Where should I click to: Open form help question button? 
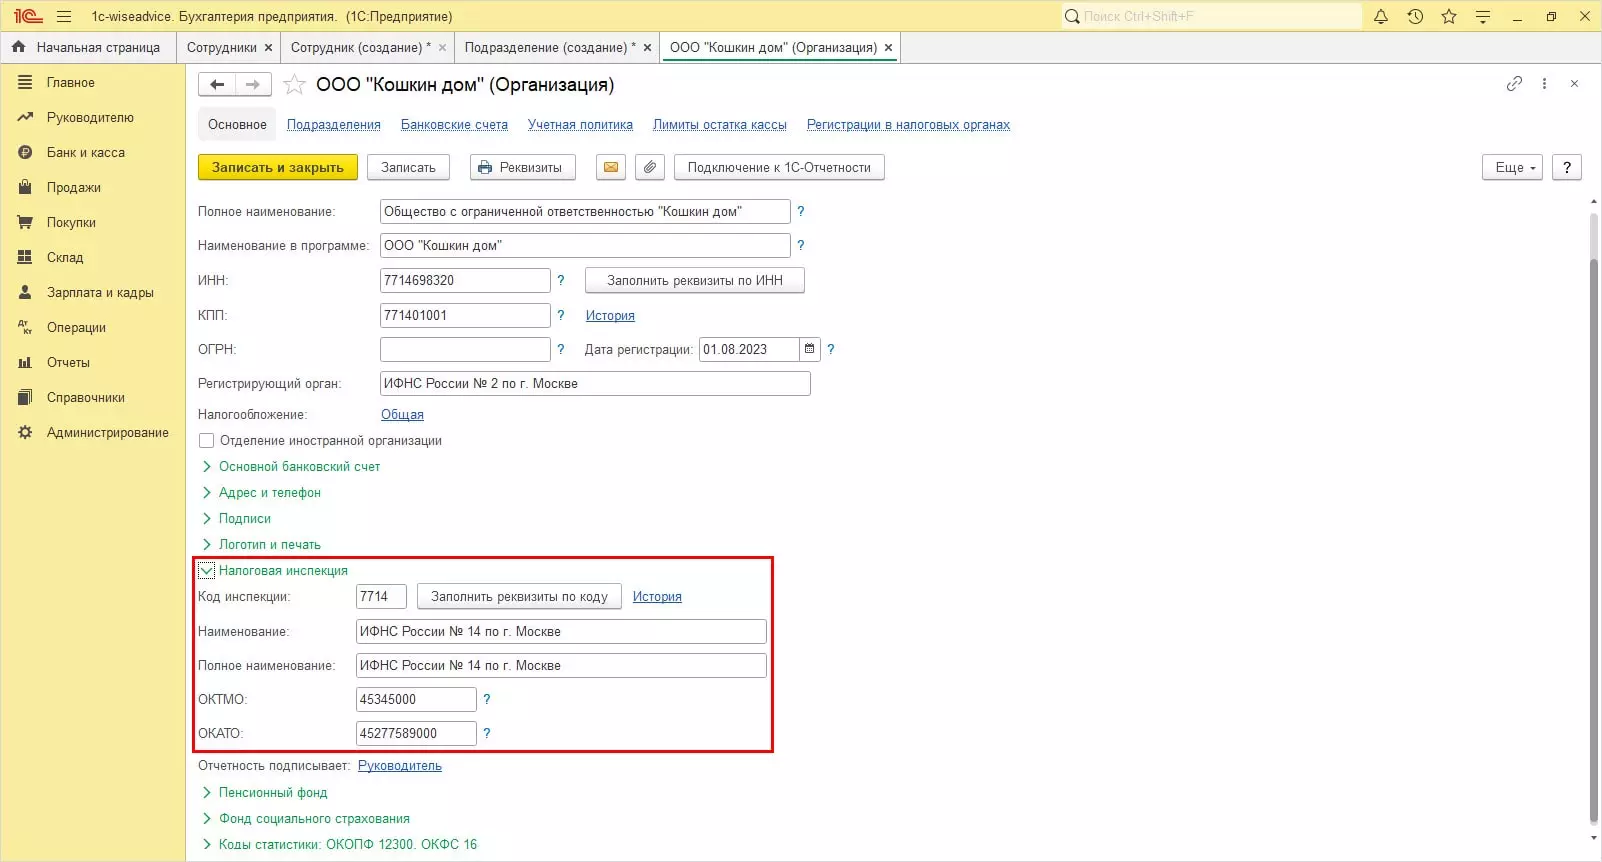pos(1567,167)
